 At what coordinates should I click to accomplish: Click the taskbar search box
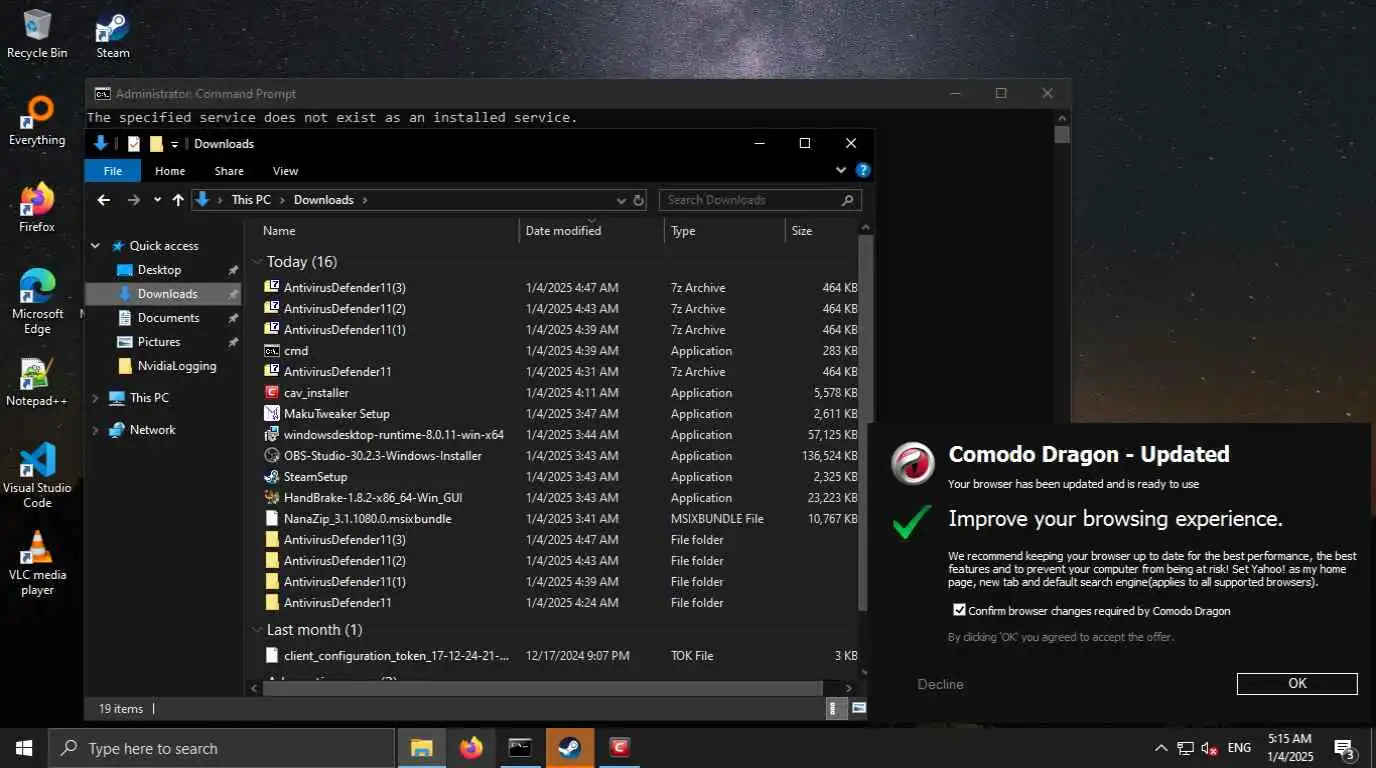[x=222, y=748]
